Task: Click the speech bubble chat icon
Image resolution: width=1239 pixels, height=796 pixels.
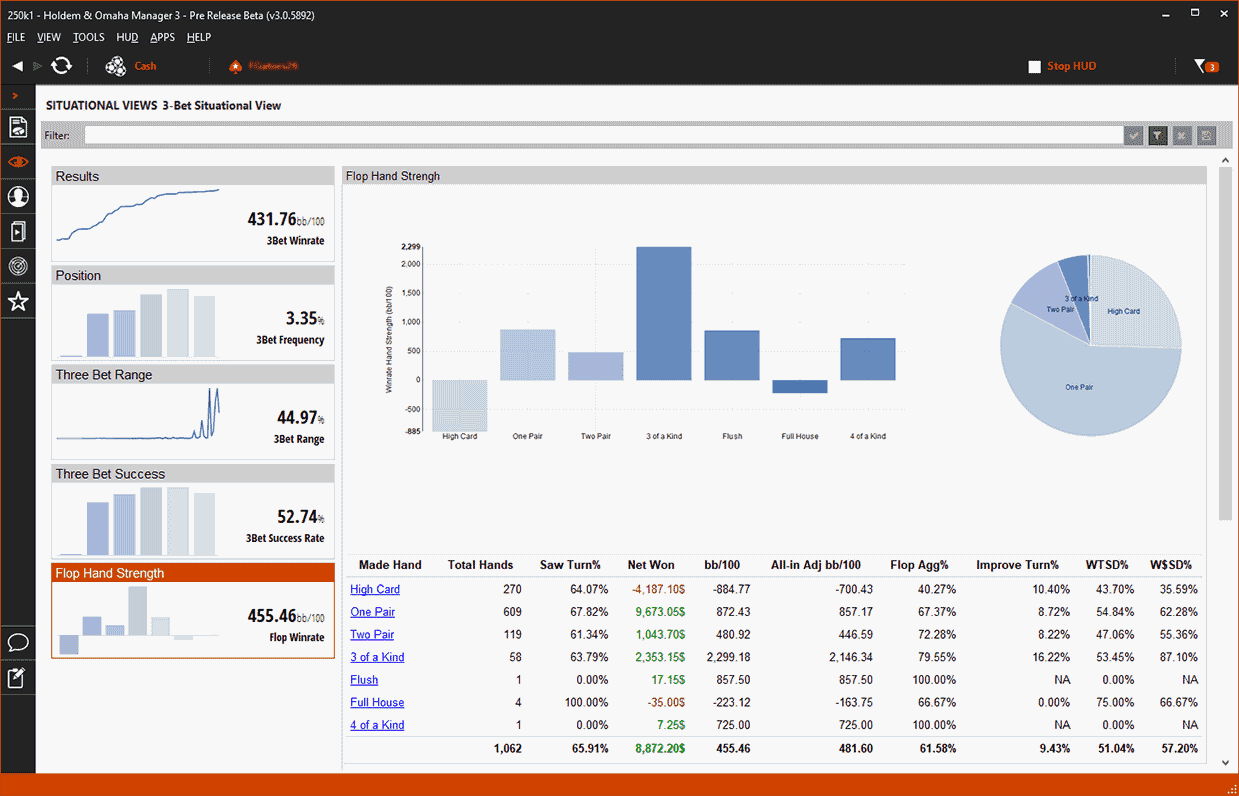Action: (x=18, y=642)
